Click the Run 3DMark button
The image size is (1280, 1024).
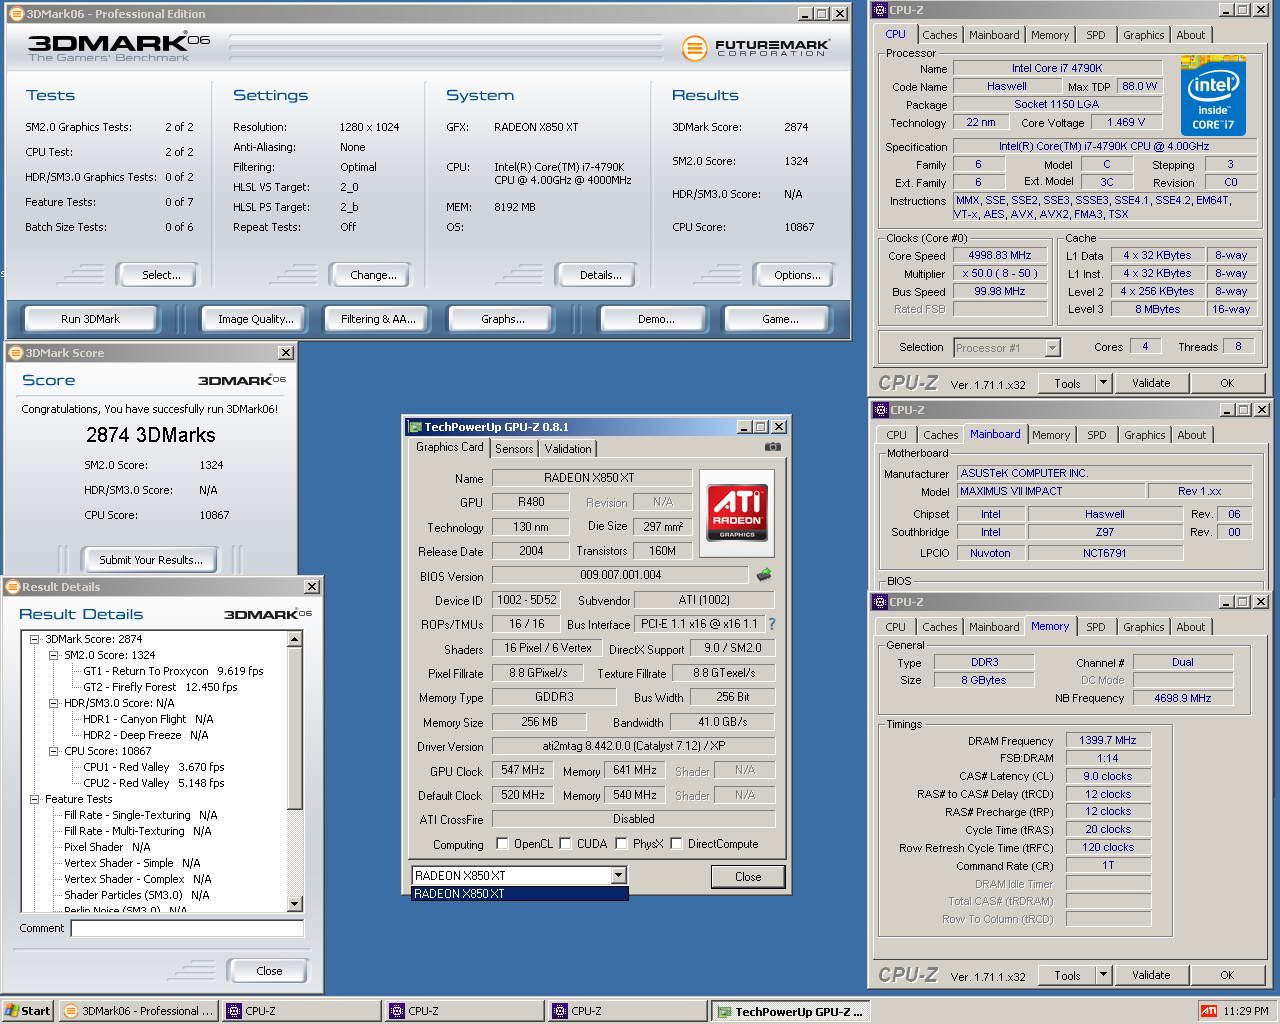pyautogui.click(x=90, y=319)
